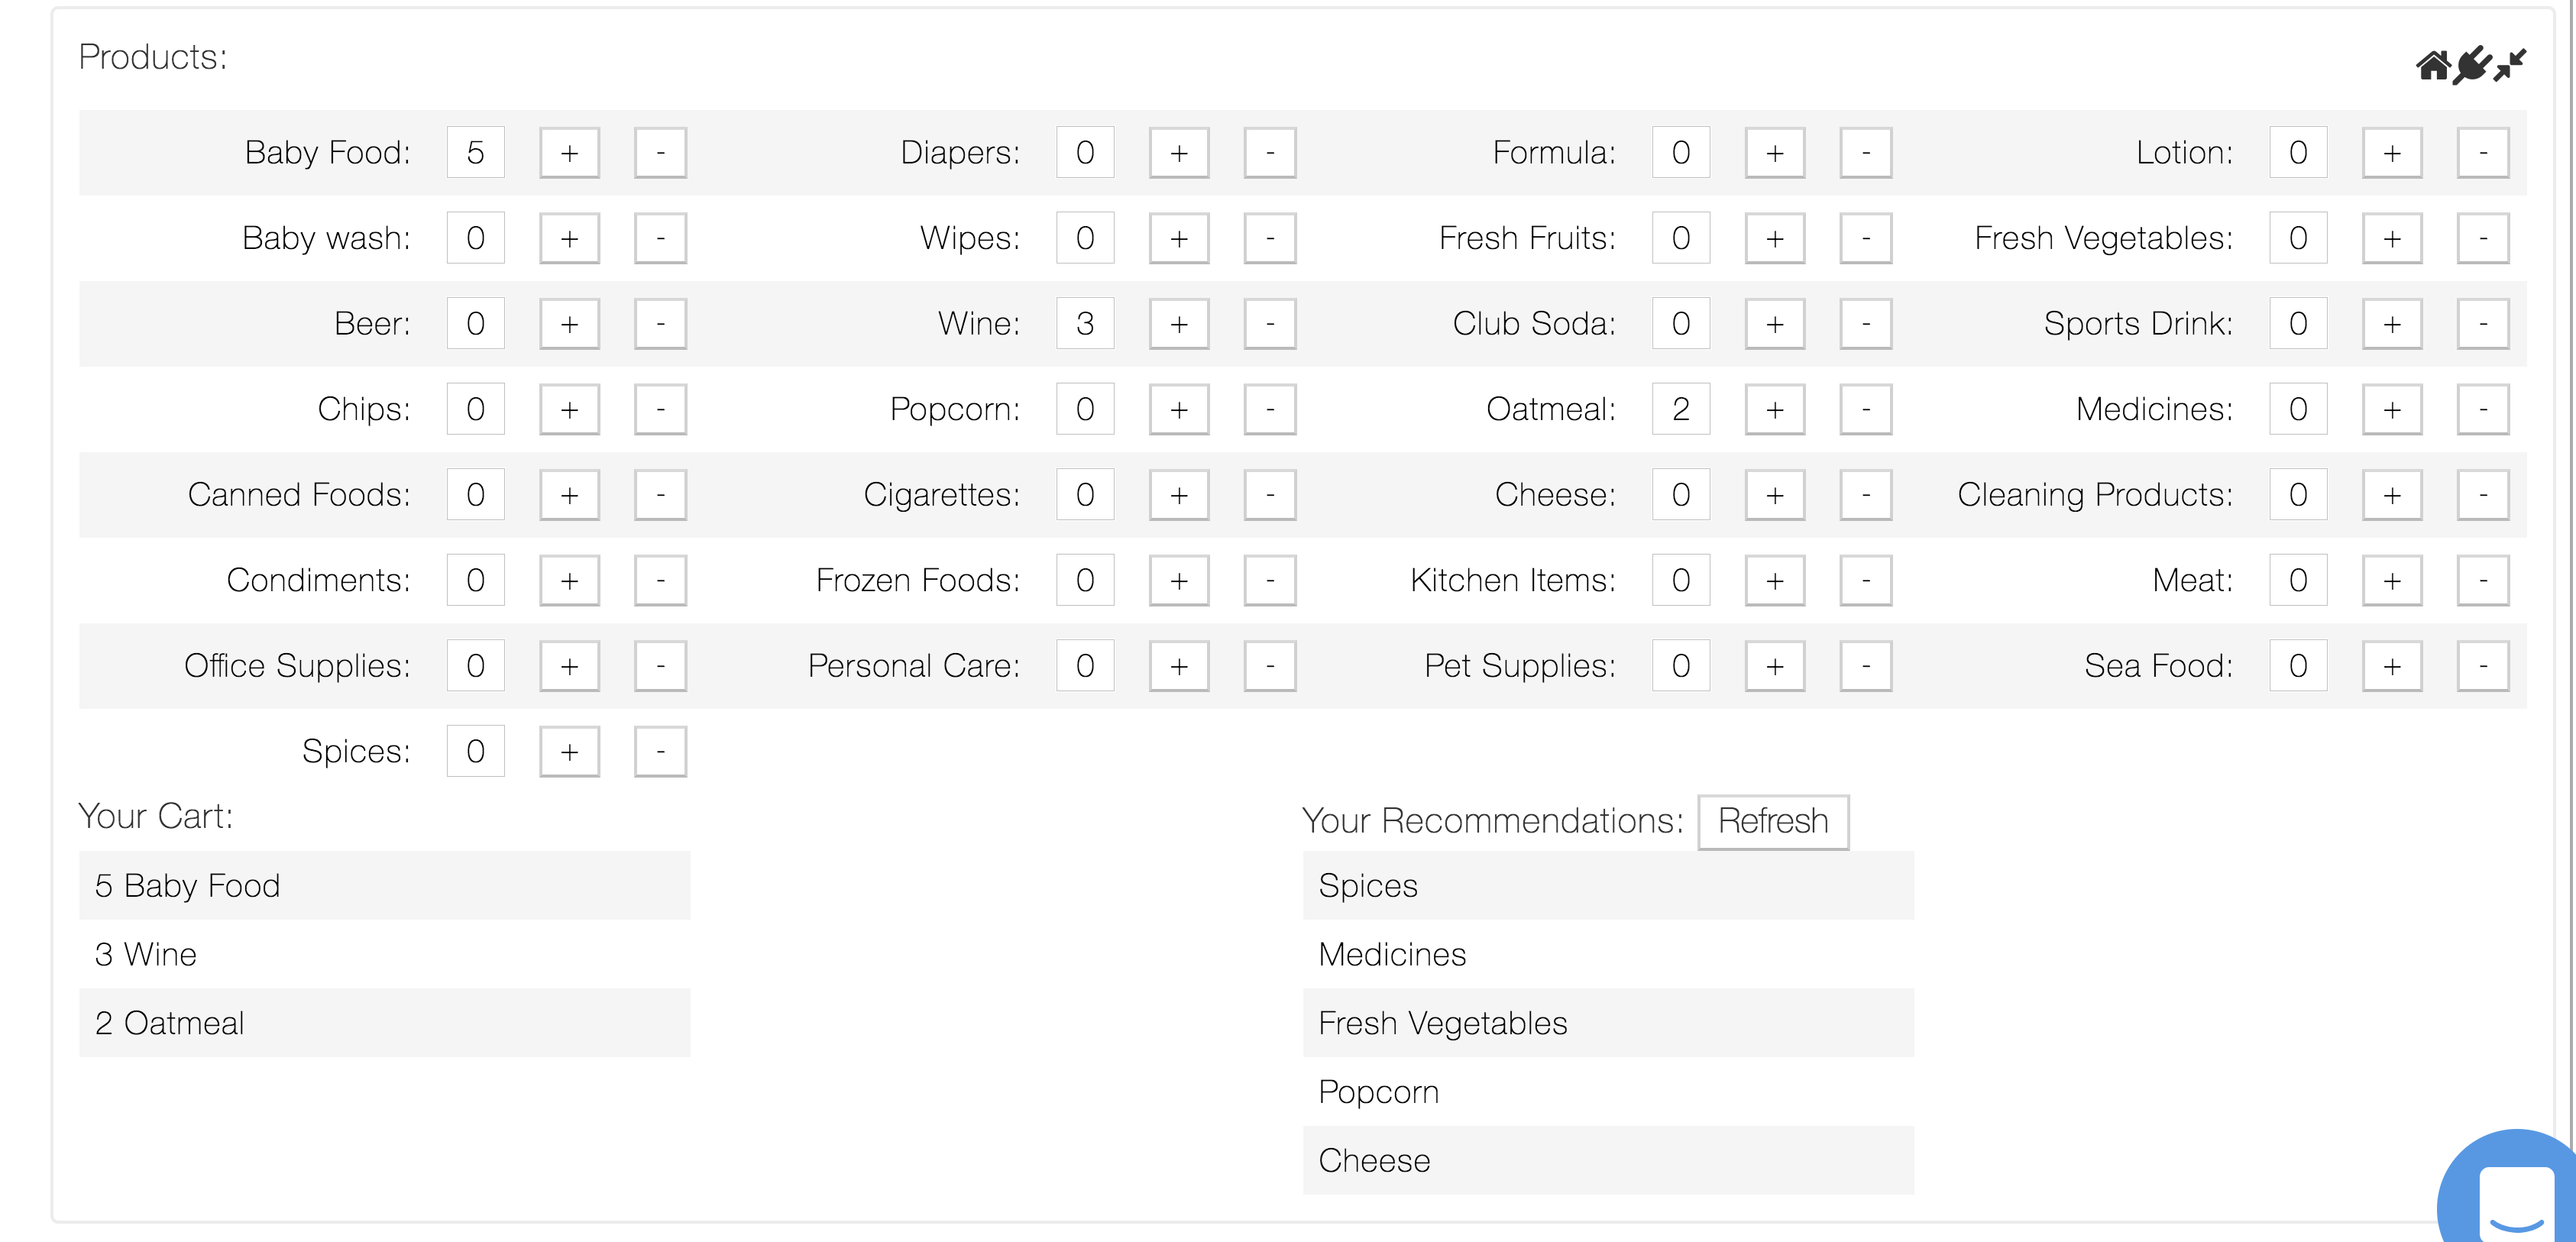Increase Cheese quantity with plus
2576x1242 pixels.
pos(1774,495)
